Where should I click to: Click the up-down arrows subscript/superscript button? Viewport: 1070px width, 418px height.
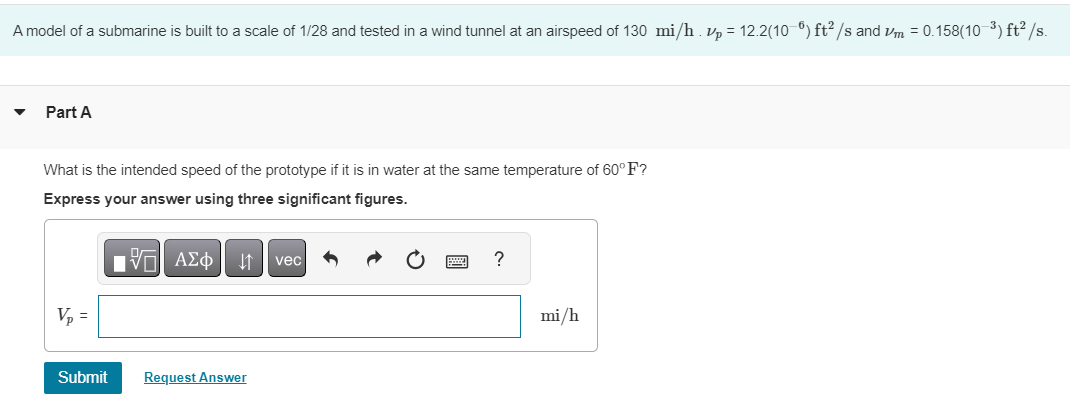pos(245,260)
